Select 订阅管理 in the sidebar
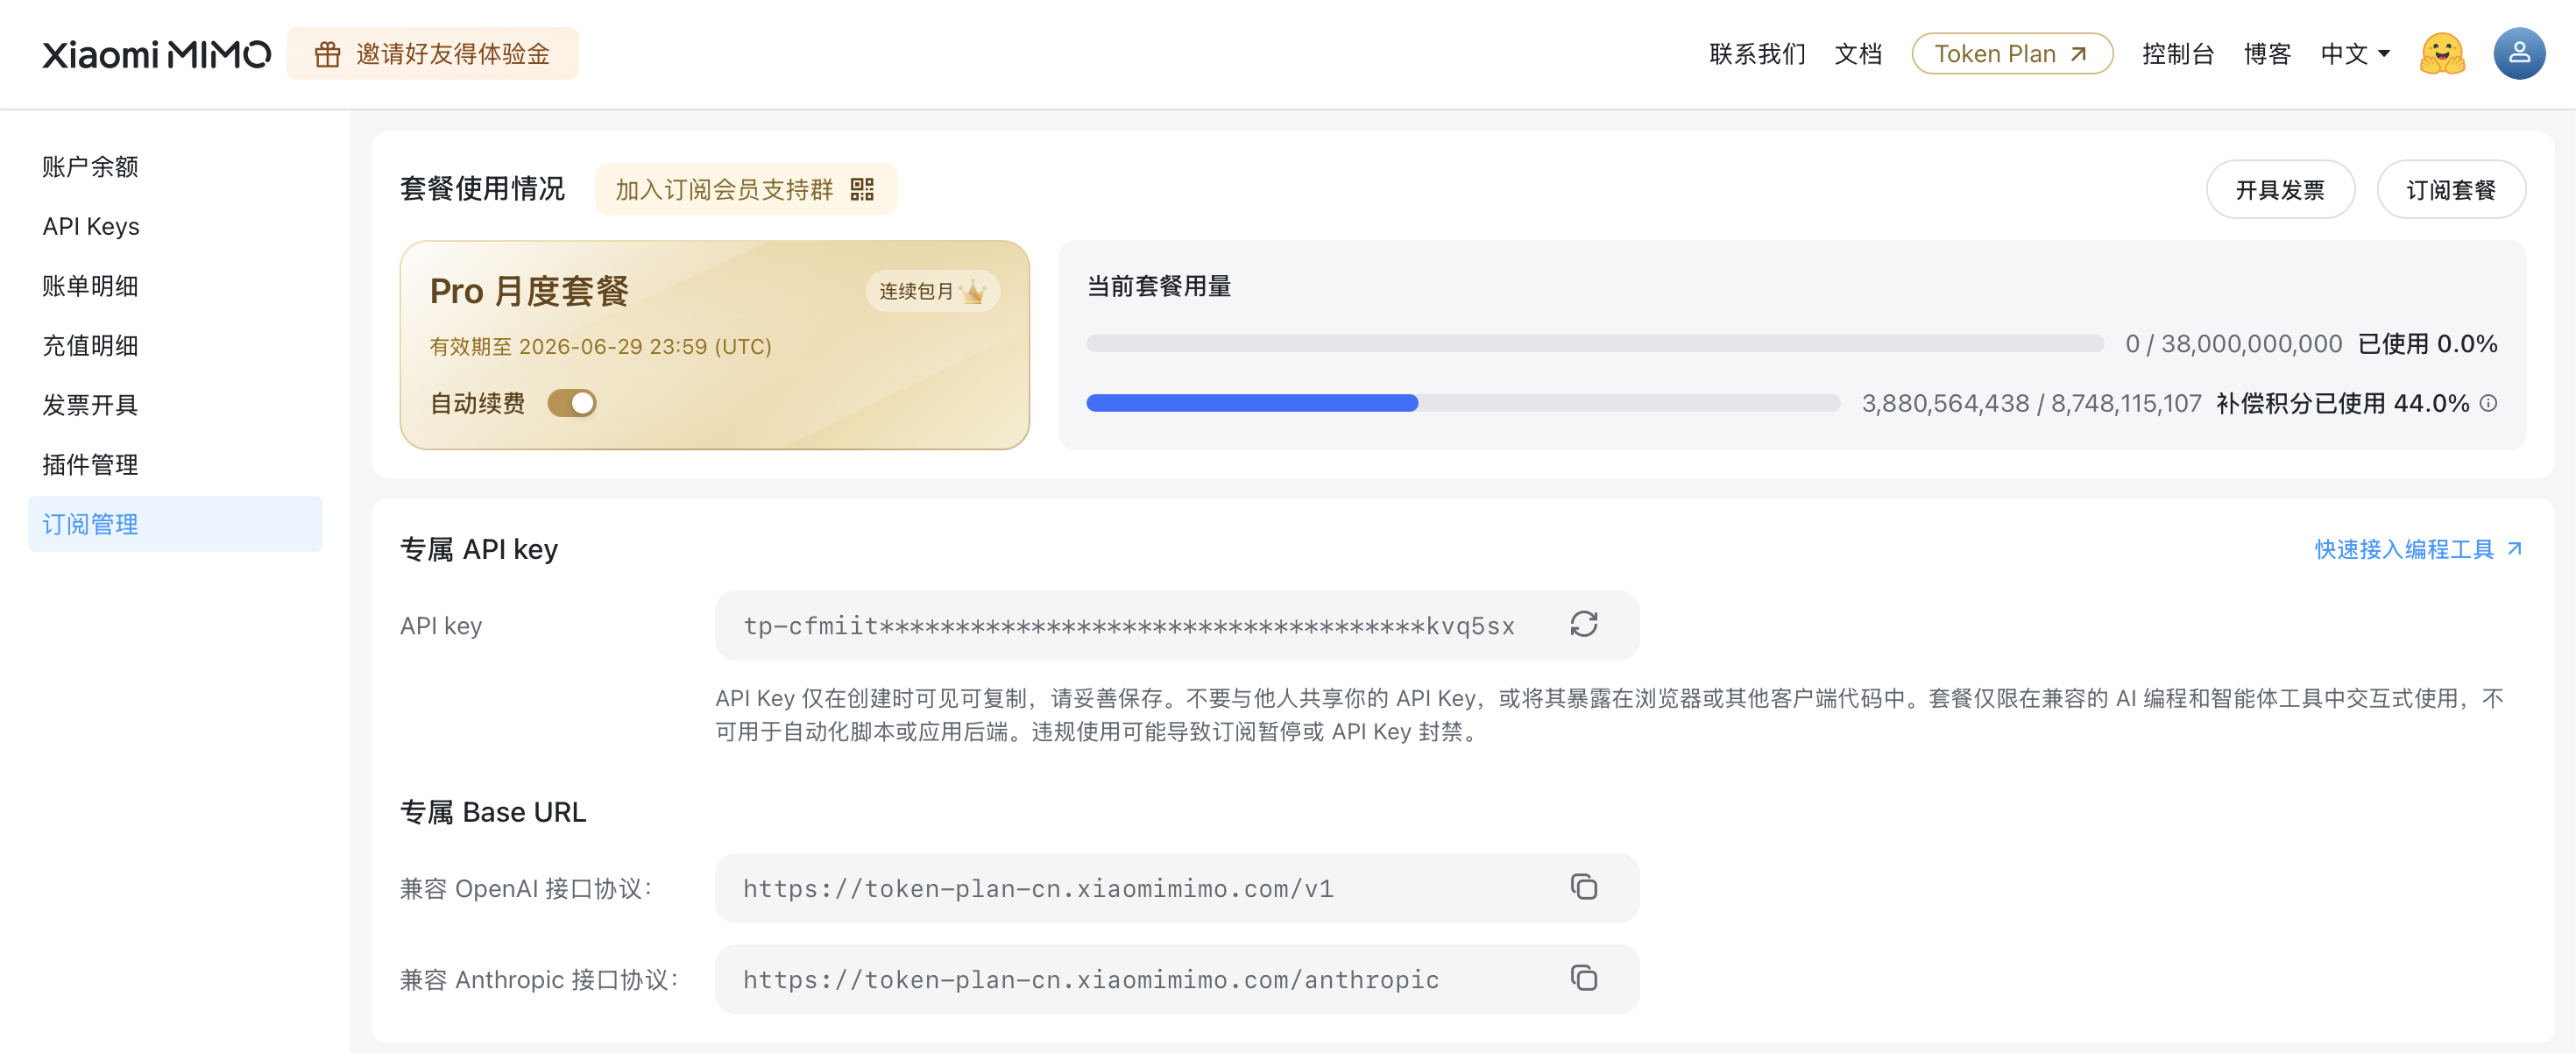The width and height of the screenshot is (2576, 1053). coord(175,524)
